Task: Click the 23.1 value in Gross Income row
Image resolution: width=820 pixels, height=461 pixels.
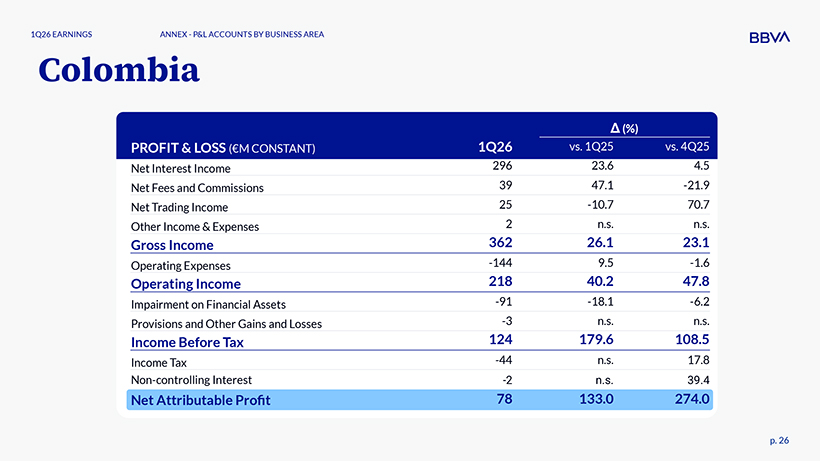Action: pyautogui.click(x=696, y=243)
